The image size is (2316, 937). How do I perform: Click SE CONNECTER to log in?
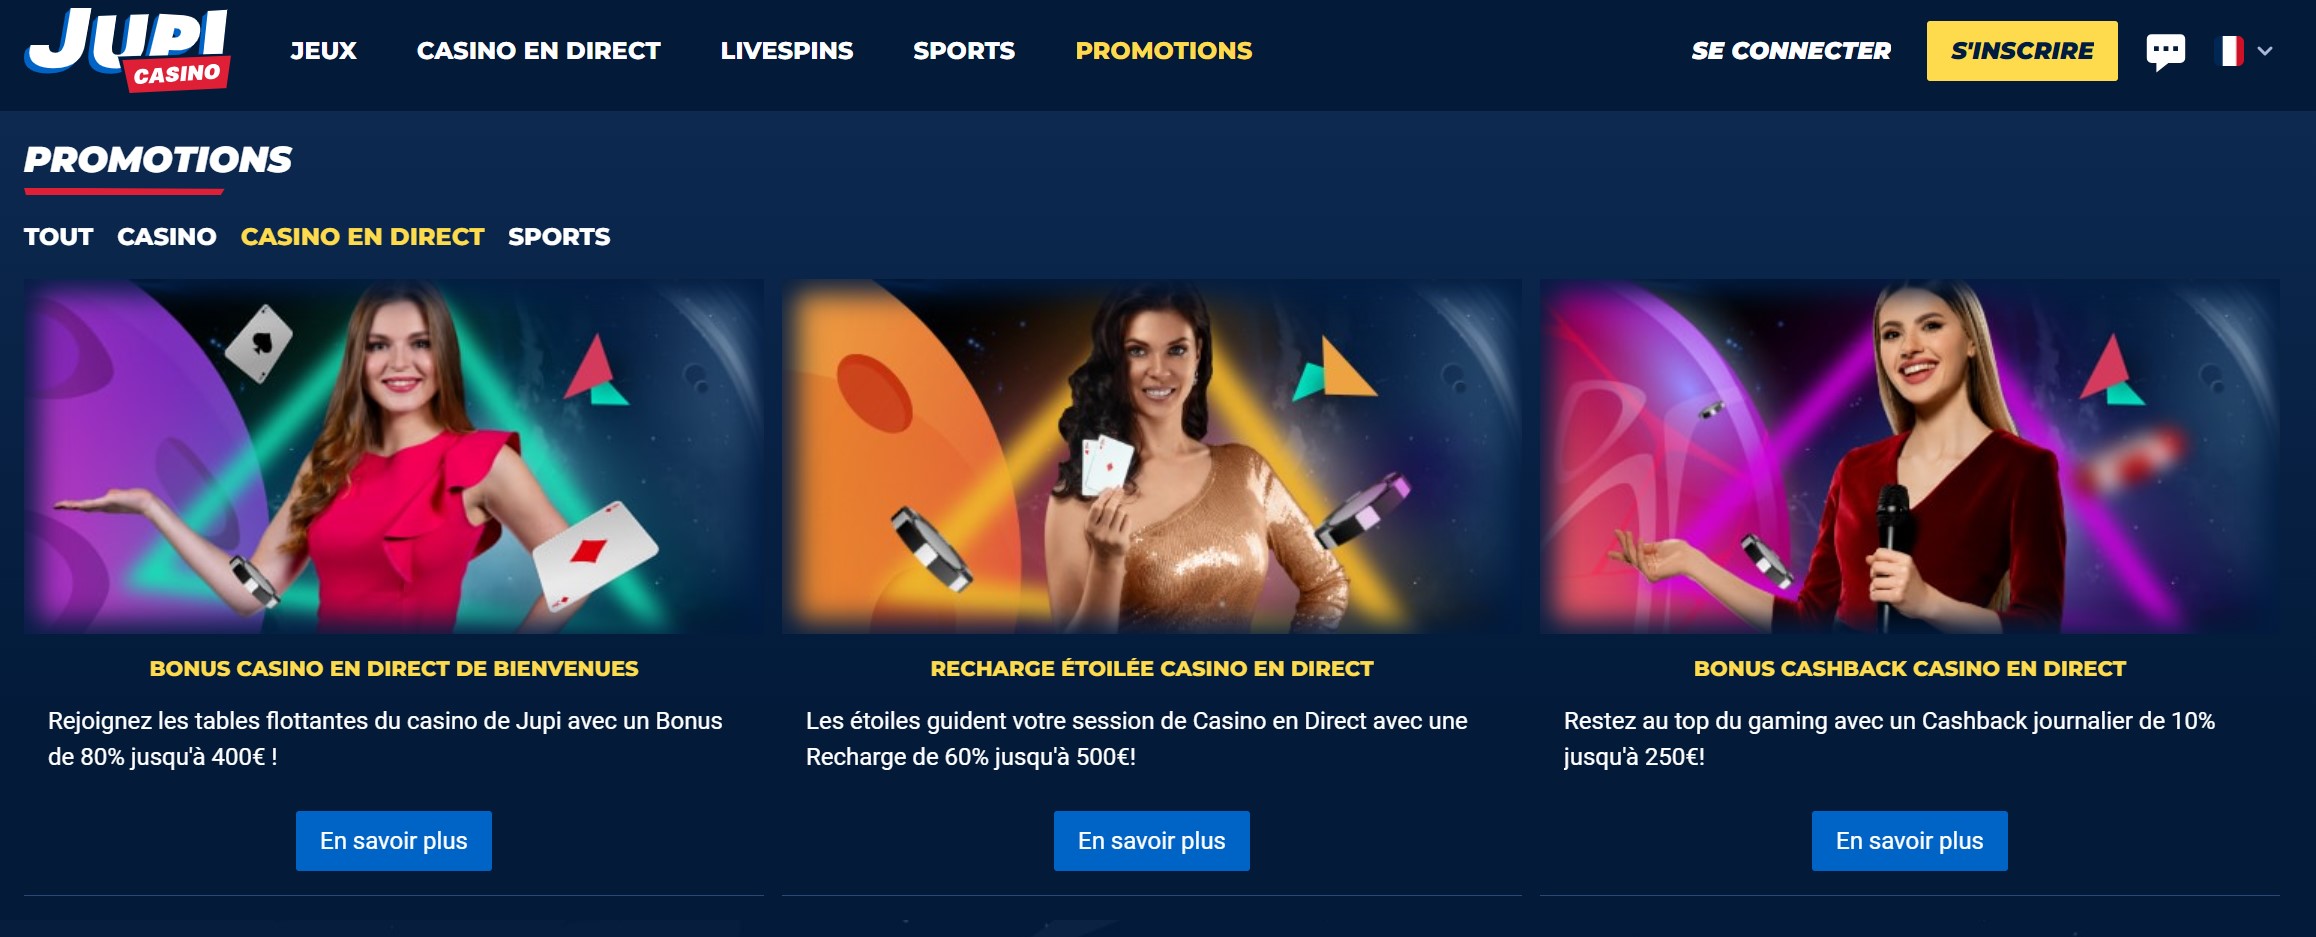[x=1791, y=51]
